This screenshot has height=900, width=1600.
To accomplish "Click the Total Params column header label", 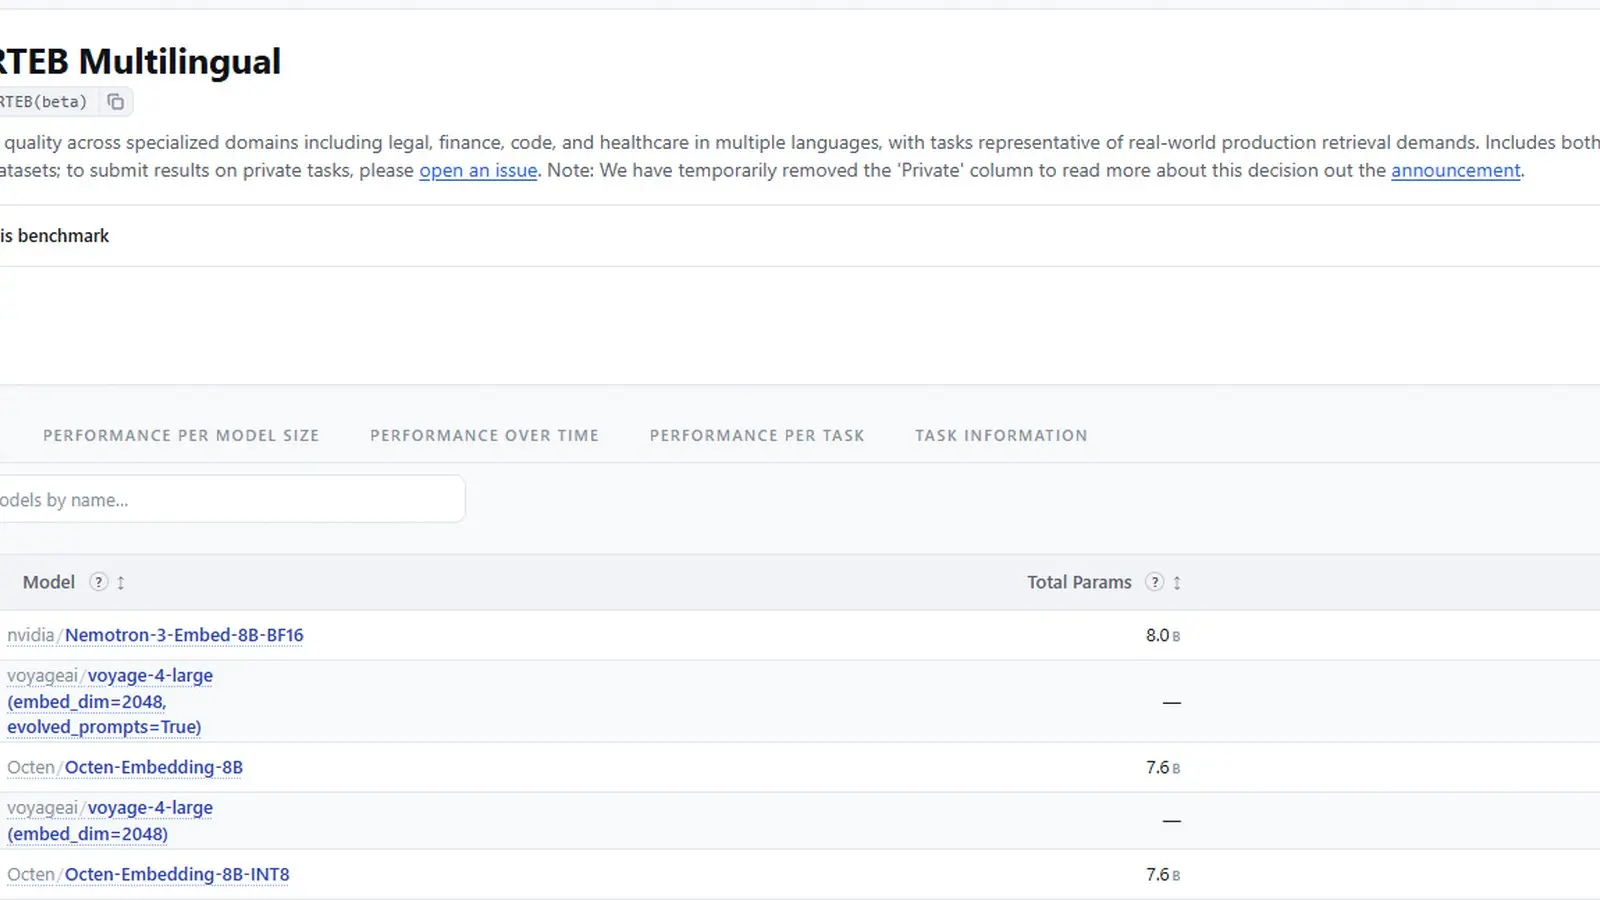I will point(1079,583).
